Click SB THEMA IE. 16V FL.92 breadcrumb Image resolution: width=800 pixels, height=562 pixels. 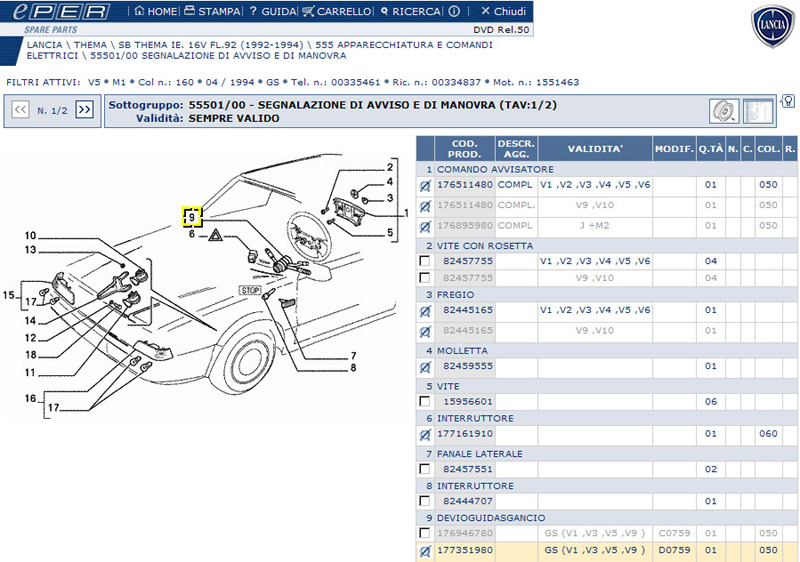(211, 45)
